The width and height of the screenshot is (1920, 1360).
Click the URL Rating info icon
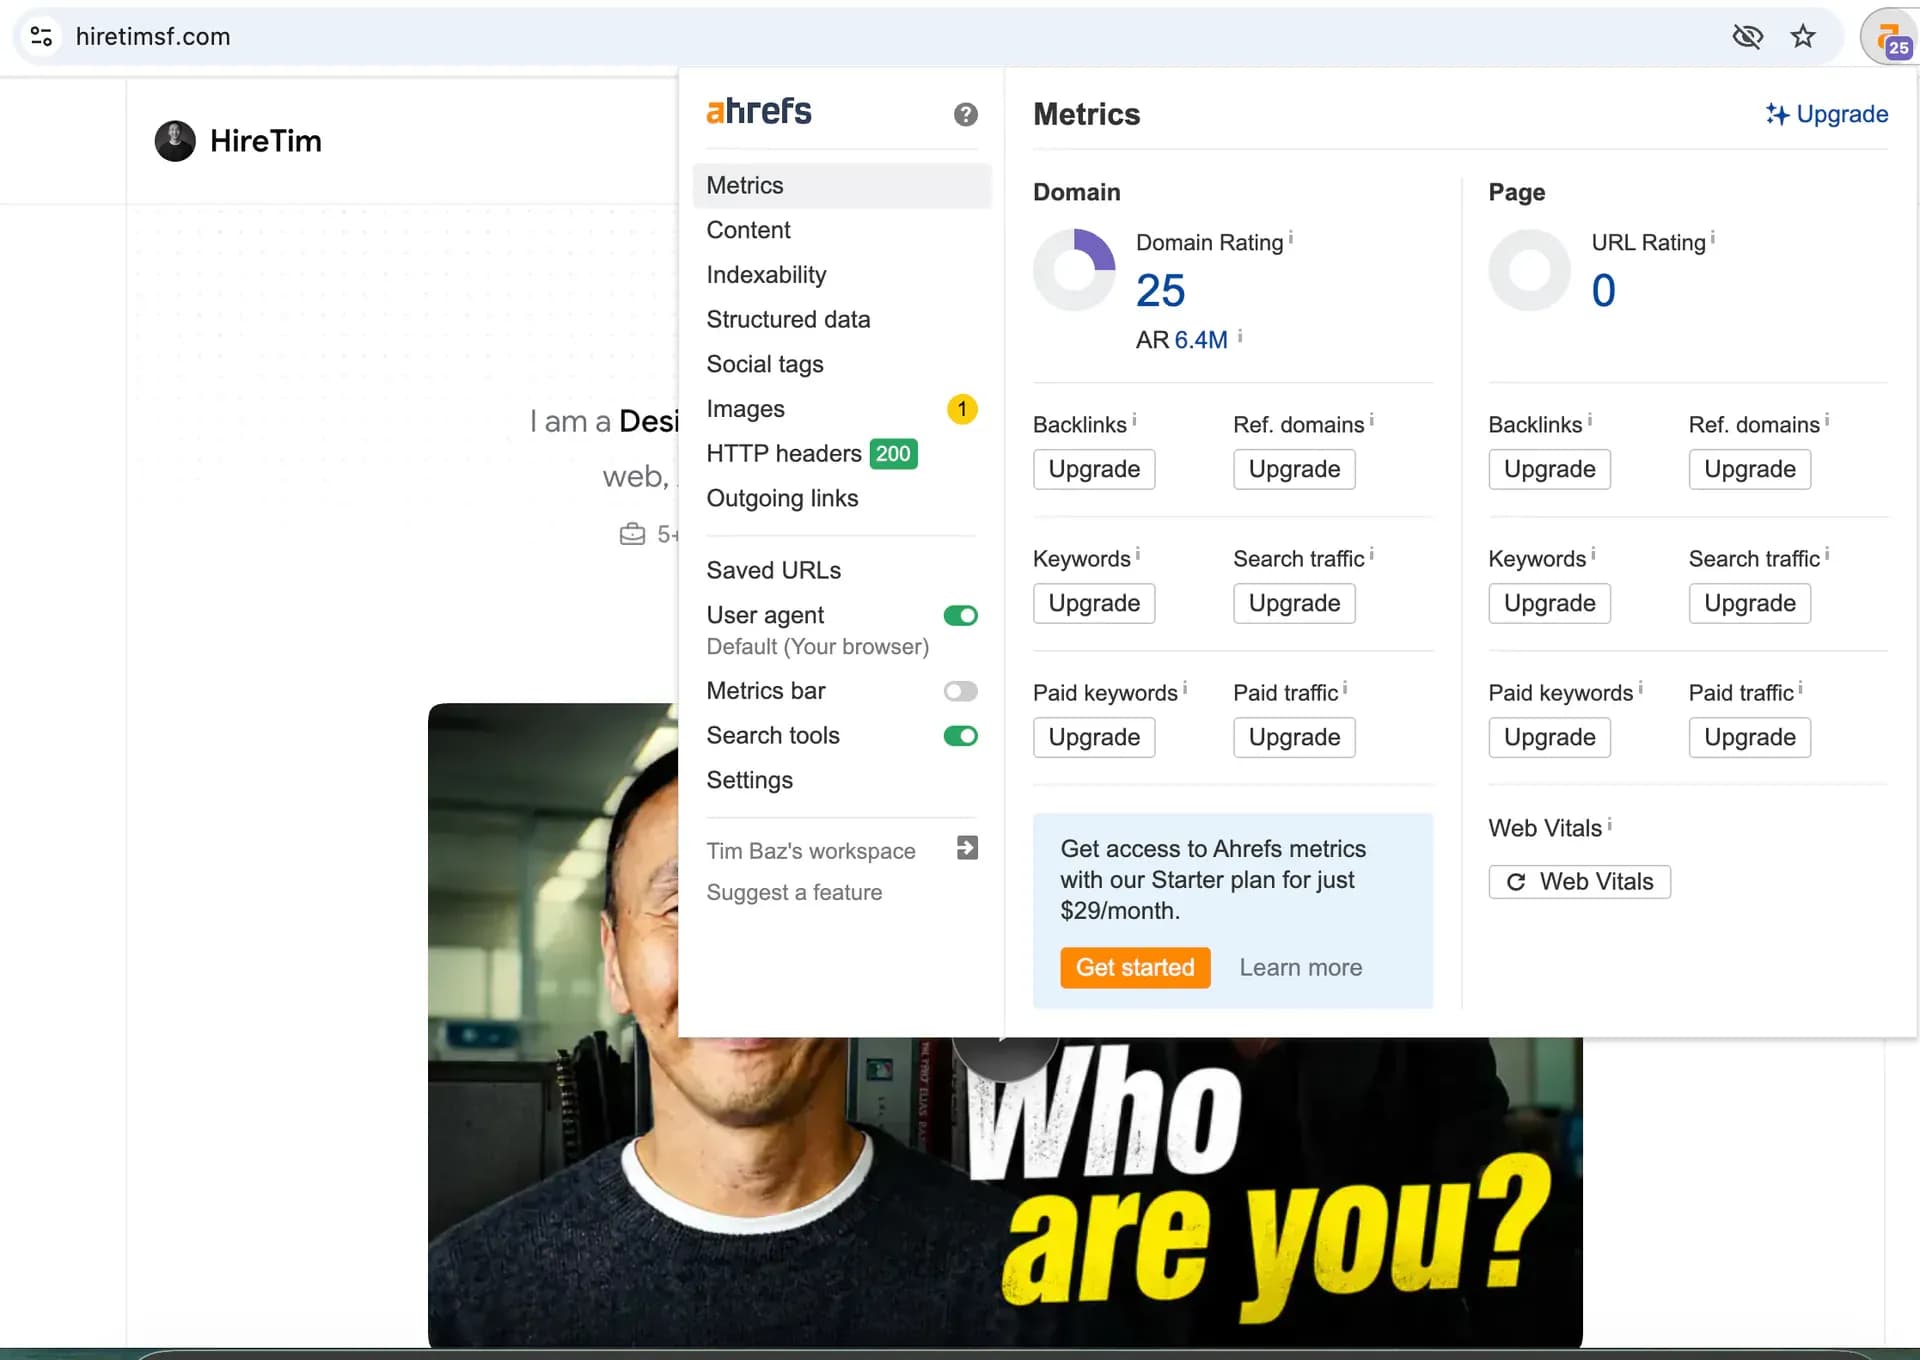tap(1712, 237)
